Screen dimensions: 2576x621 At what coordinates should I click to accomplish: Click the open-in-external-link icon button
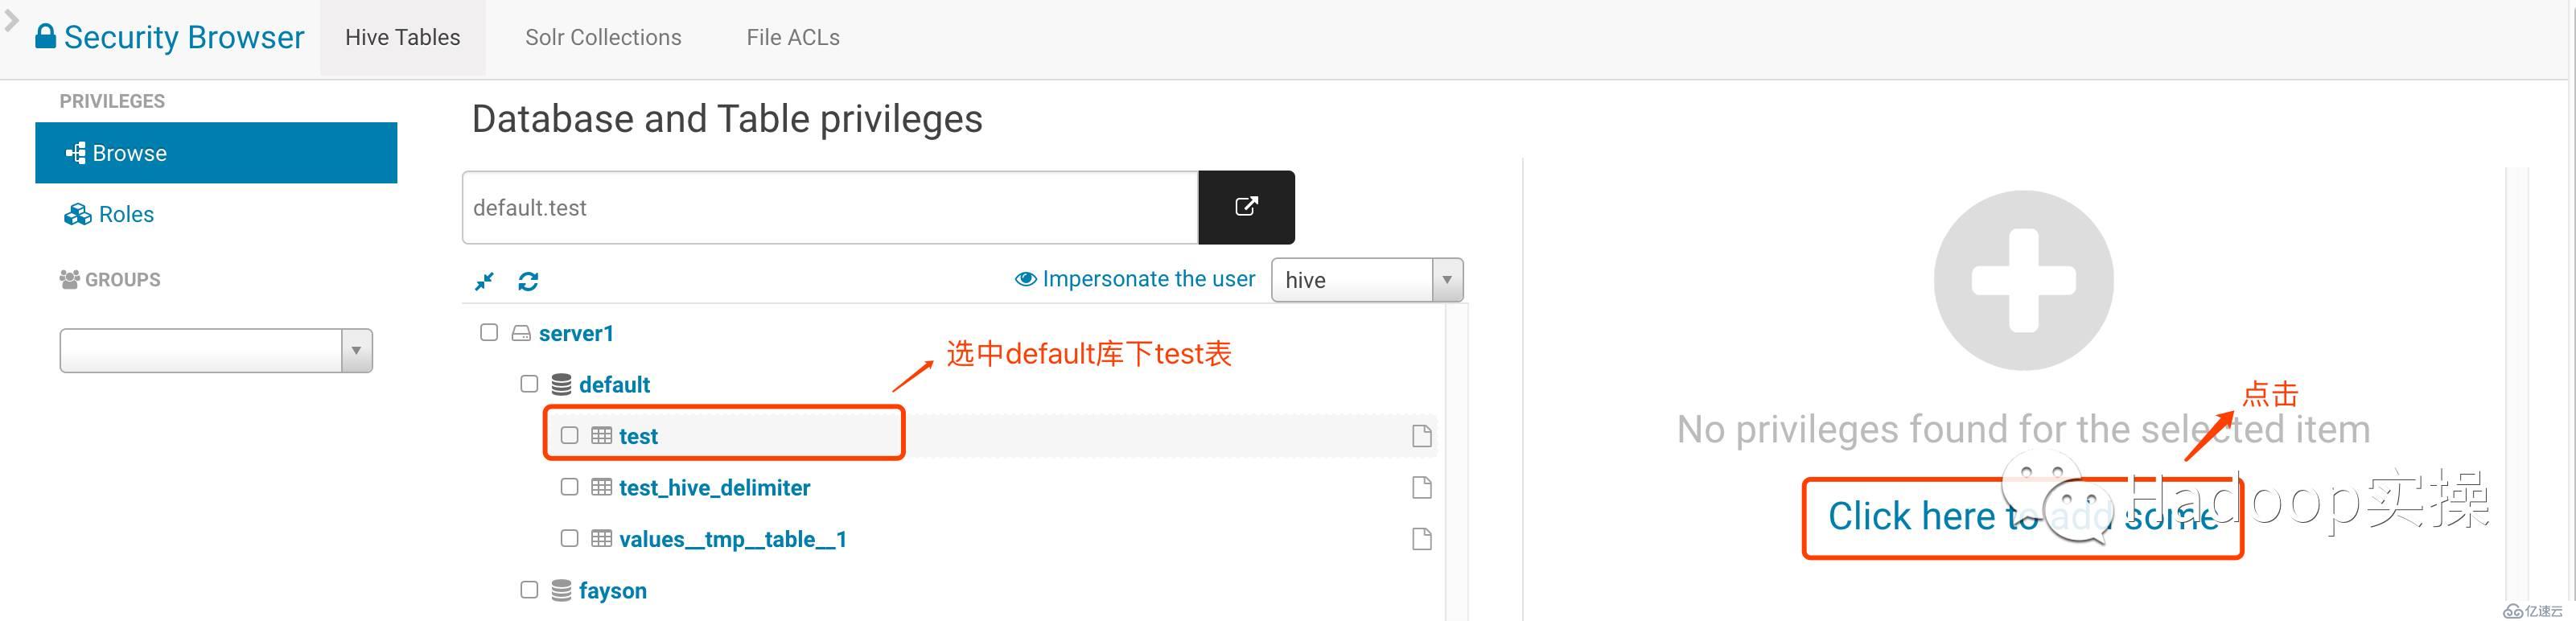pos(1246,207)
